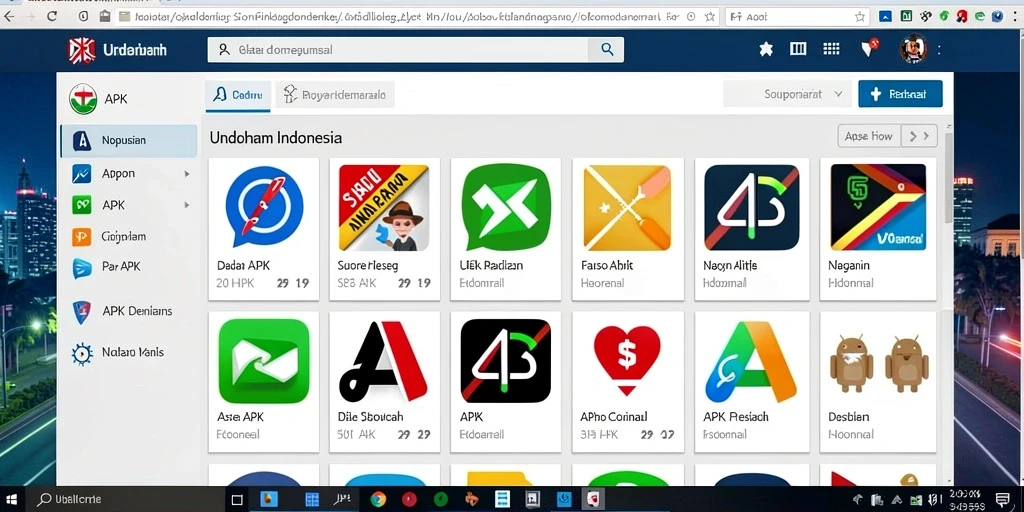Open the Suore Heseg app icon
The width and height of the screenshot is (1024, 512).
coord(384,208)
